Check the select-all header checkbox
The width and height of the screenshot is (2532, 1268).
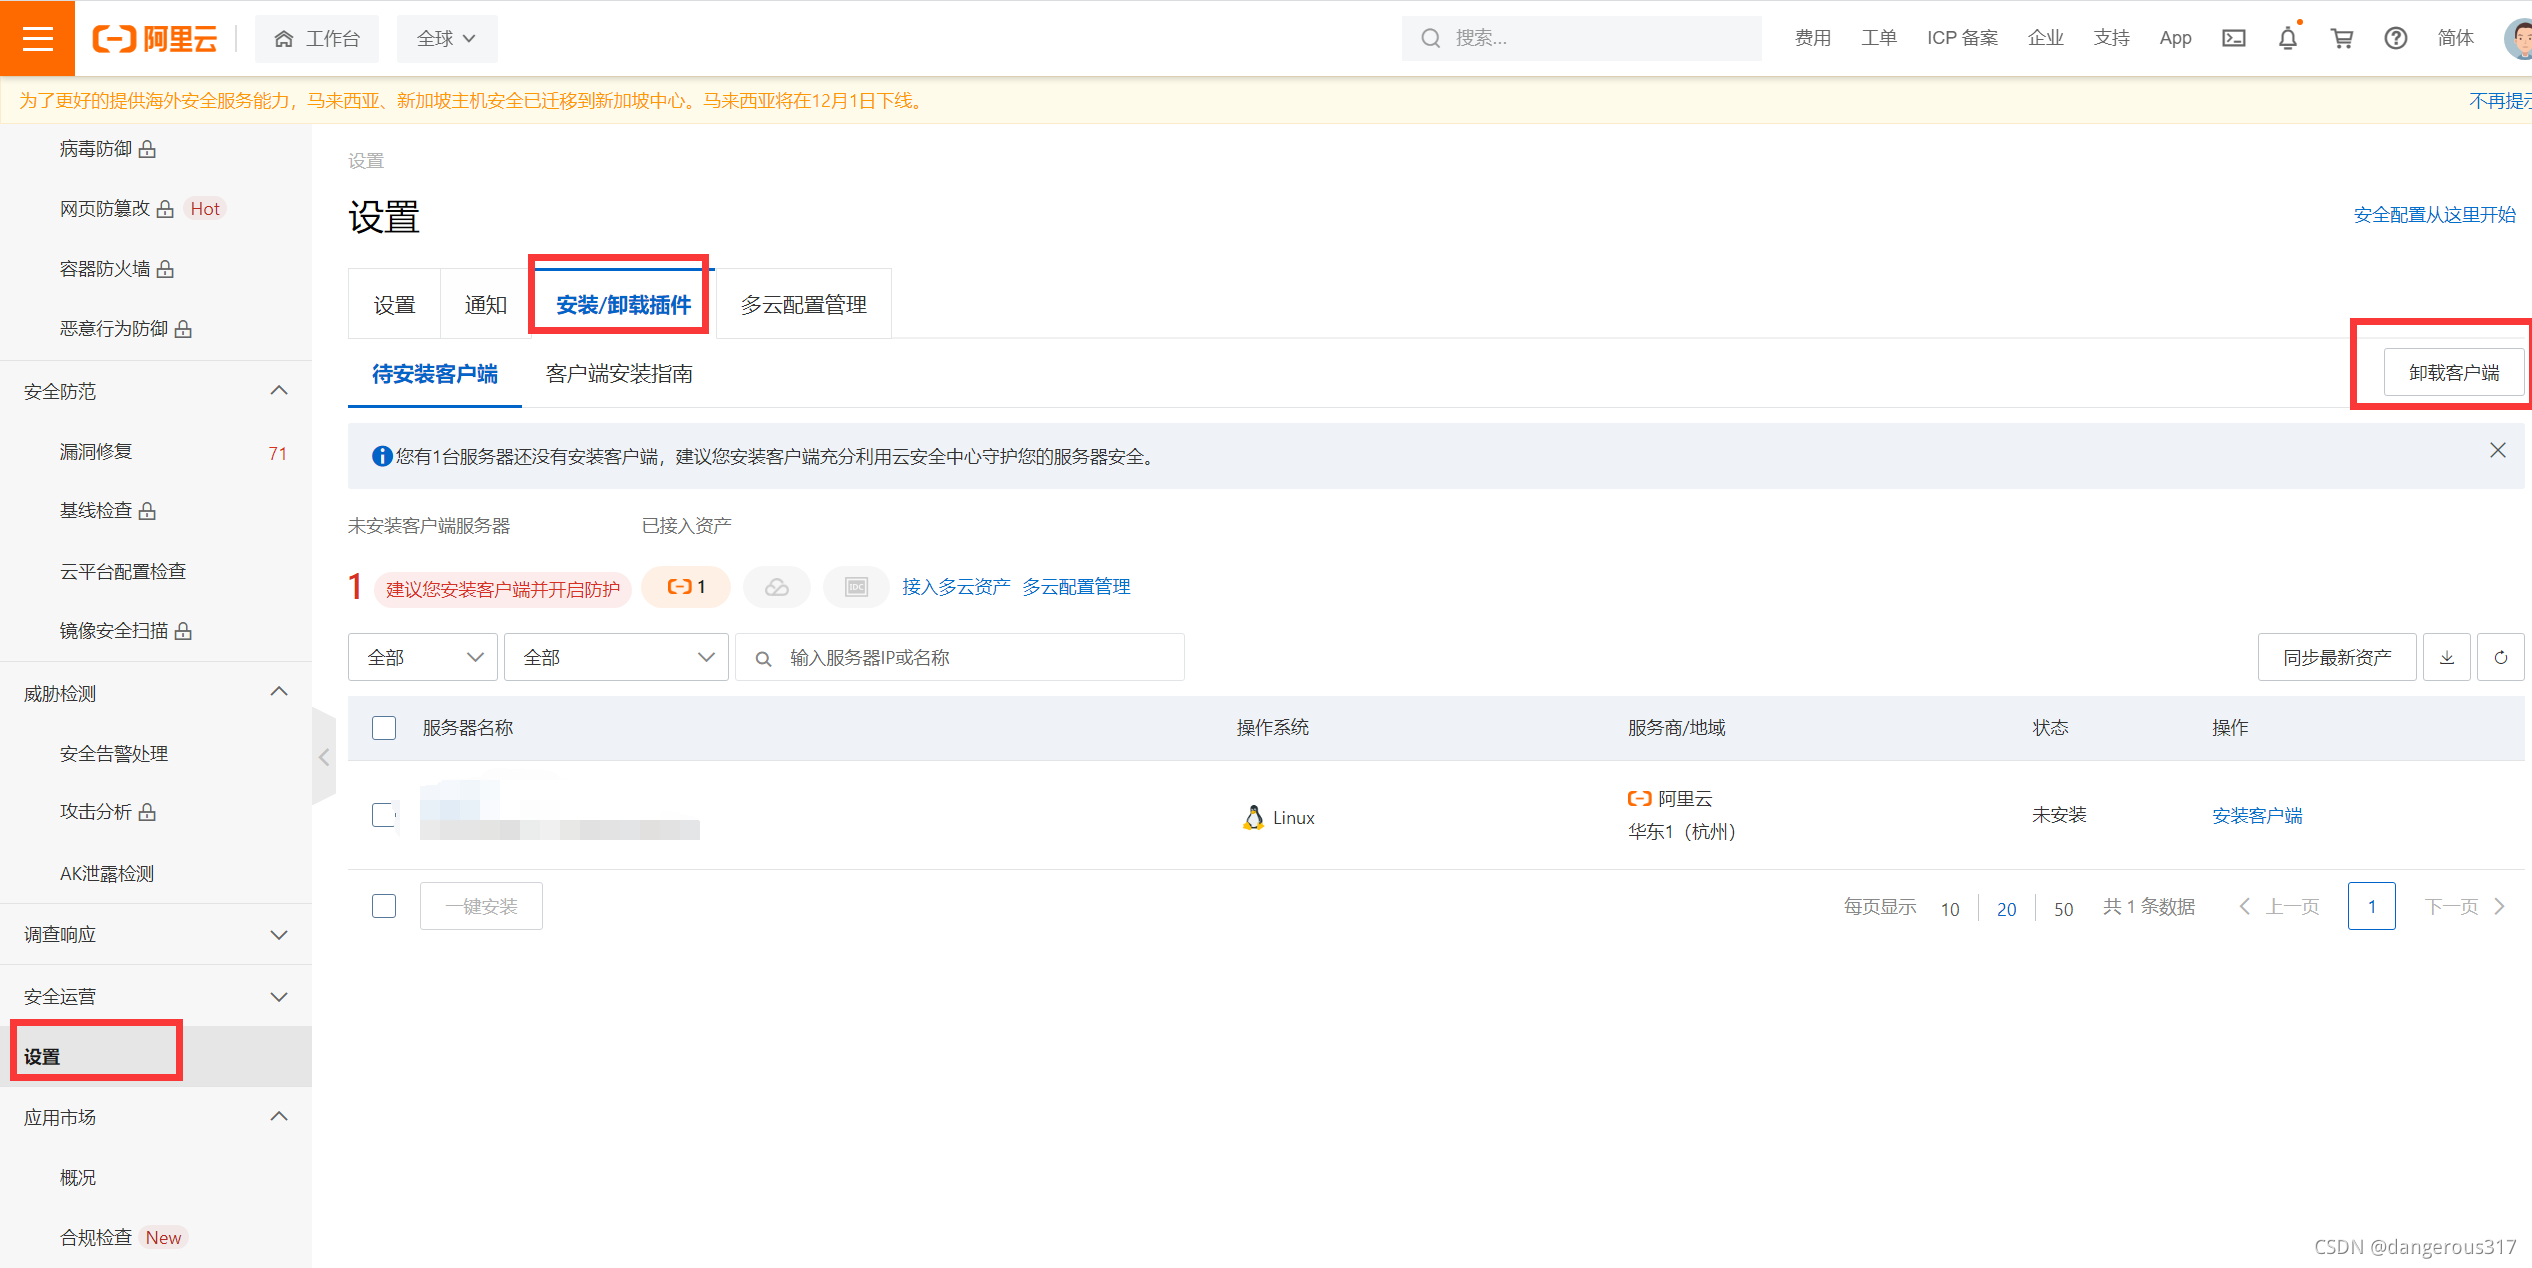[x=384, y=728]
